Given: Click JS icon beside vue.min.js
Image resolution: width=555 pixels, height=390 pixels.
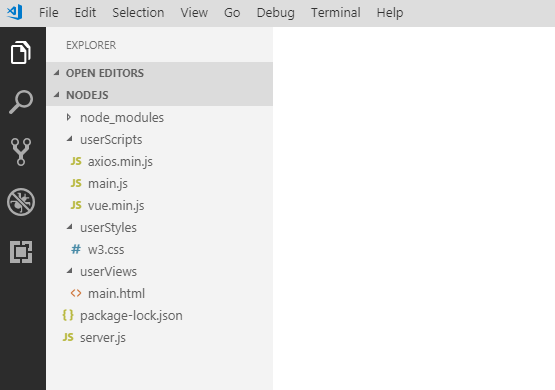Looking at the screenshot, I should tap(76, 205).
